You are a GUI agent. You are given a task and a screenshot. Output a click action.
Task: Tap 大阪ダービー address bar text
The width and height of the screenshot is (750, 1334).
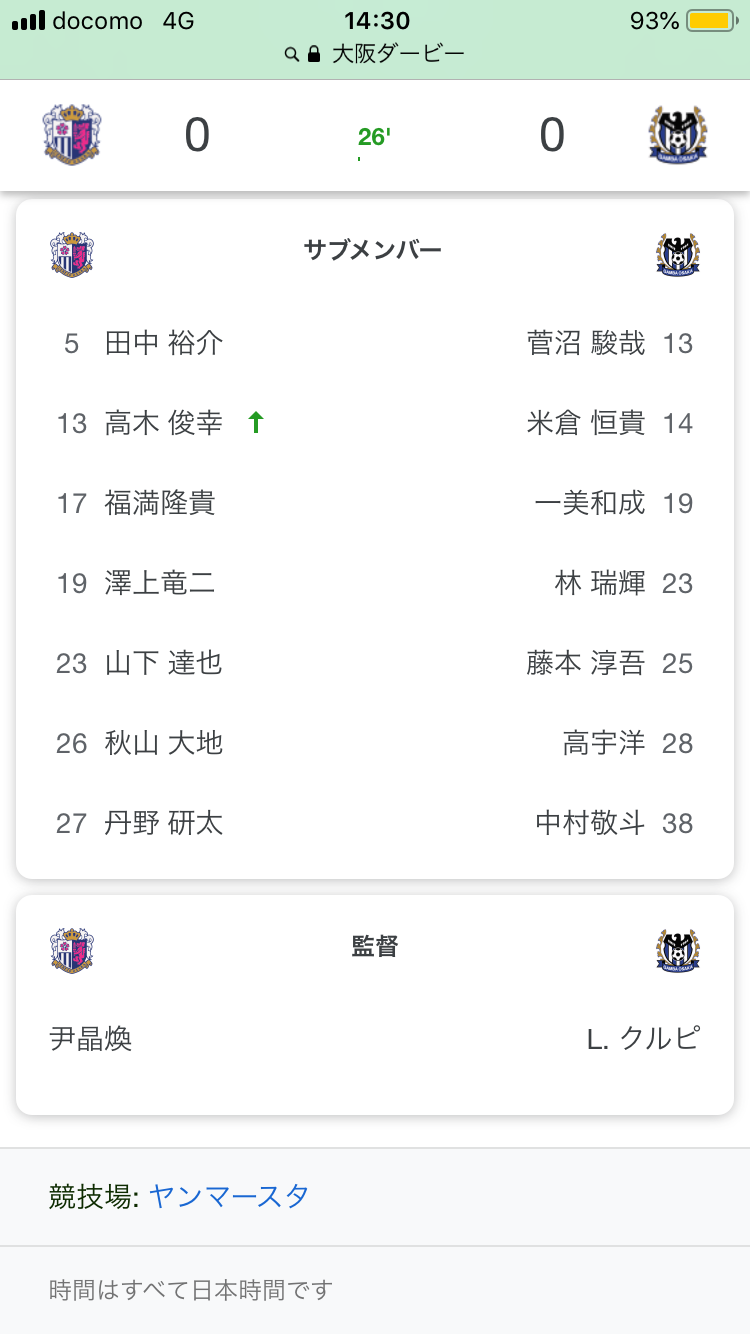tap(398, 54)
